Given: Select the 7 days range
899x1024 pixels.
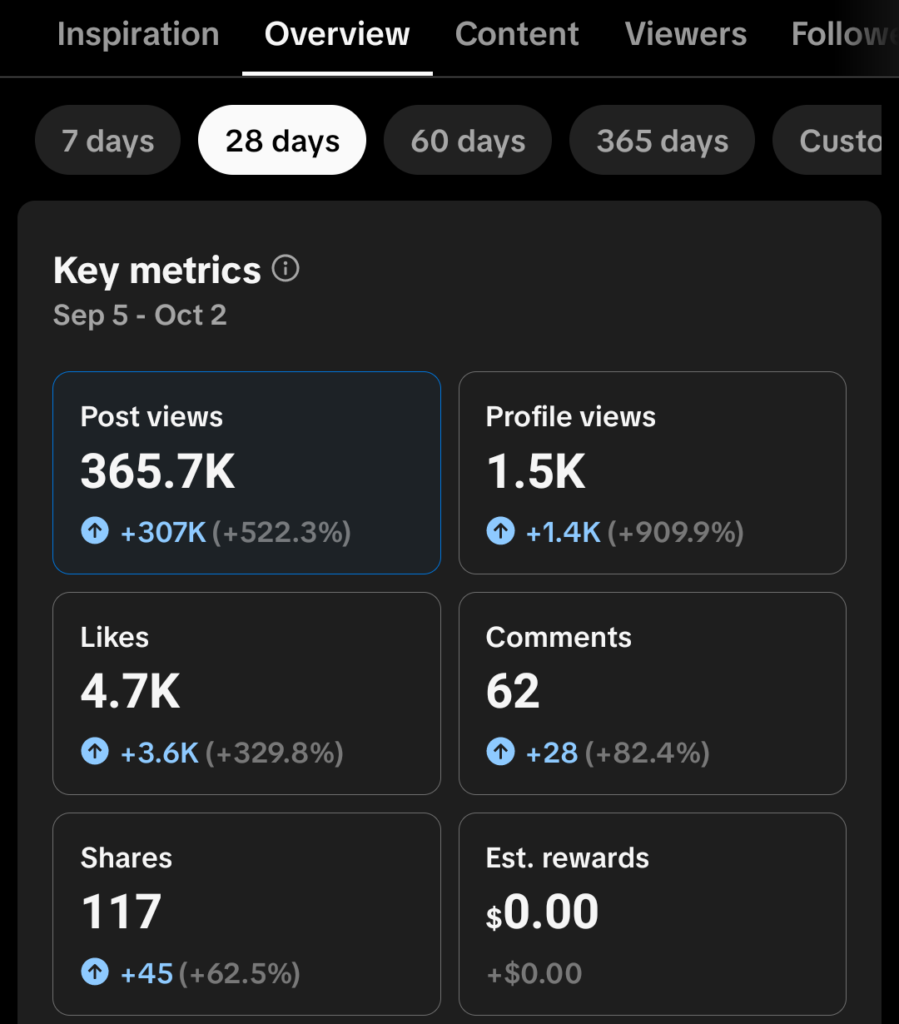Looking at the screenshot, I should 108,140.
